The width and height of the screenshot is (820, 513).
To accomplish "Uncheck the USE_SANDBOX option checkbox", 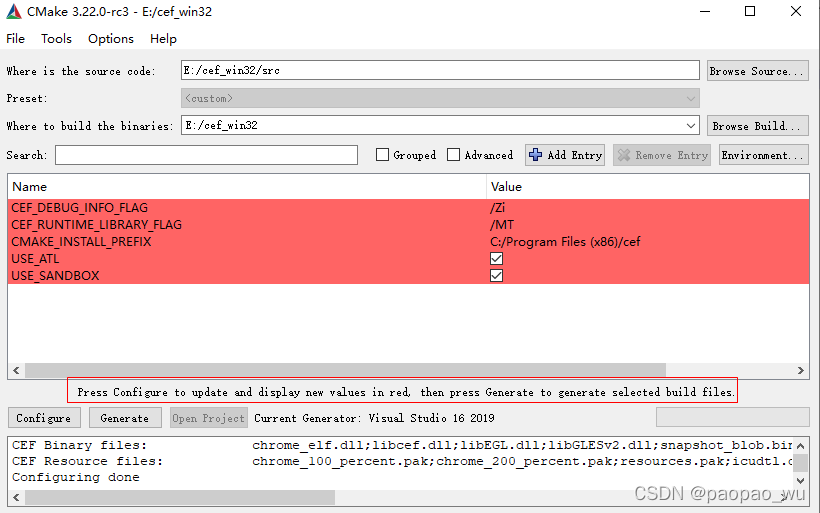I will click(496, 276).
